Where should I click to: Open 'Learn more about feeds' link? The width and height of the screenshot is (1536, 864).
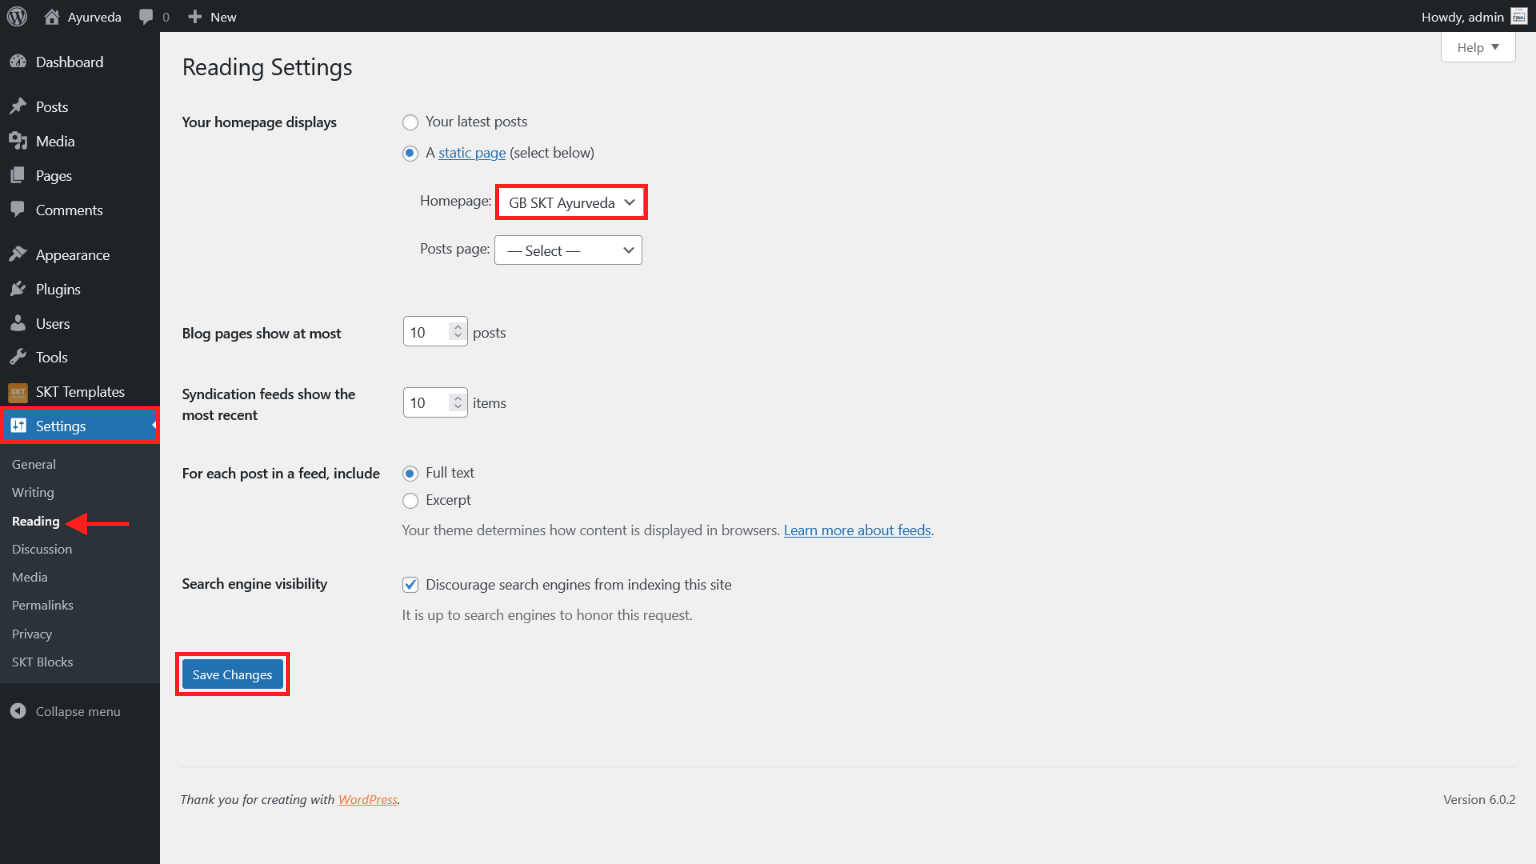coord(857,530)
